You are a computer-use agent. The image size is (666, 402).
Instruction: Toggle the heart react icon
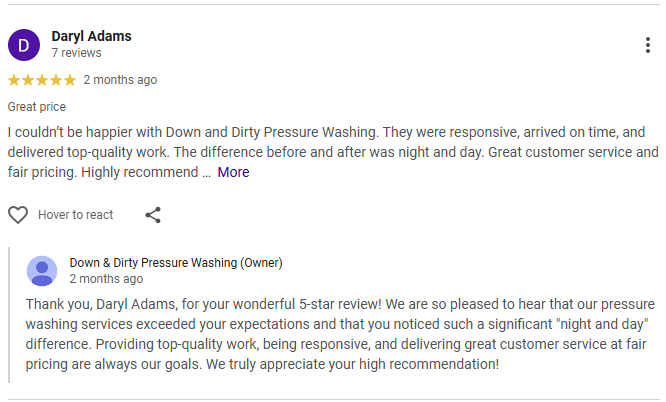point(18,215)
